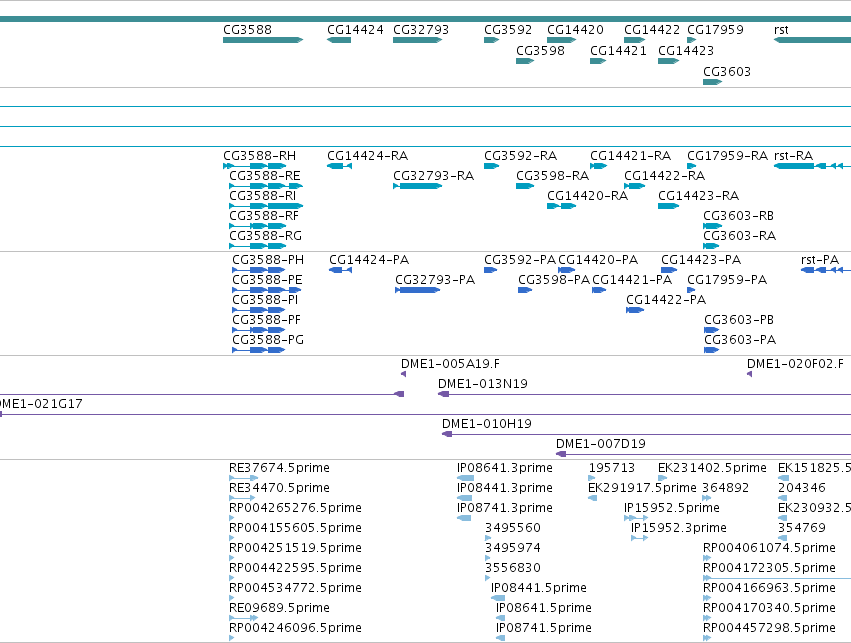Select the CG14424-RA transcript glyph
Screen dimensions: 851x643
pyautogui.click(x=339, y=166)
